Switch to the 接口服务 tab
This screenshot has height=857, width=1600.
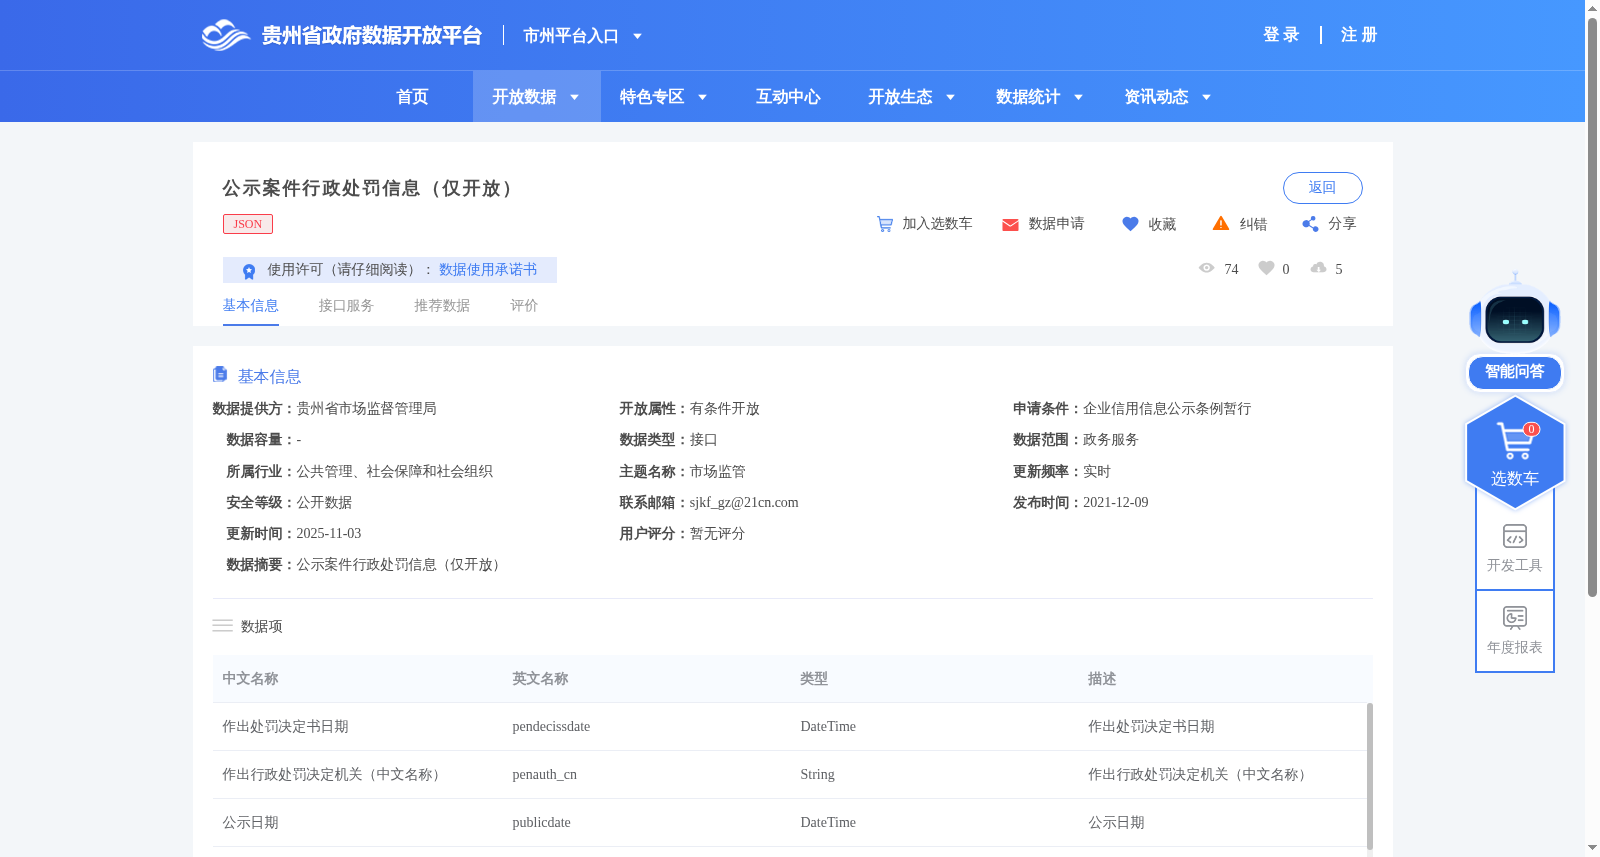[346, 306]
